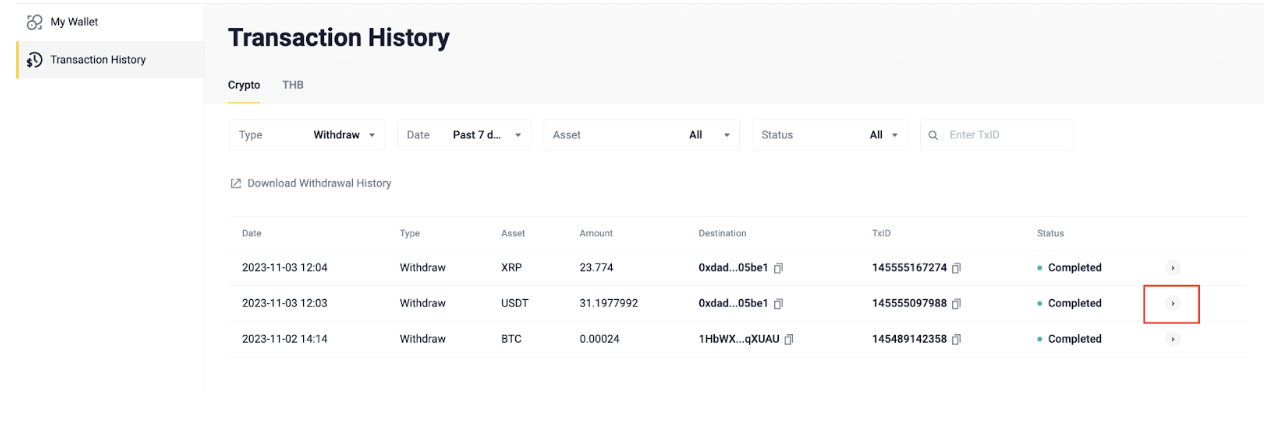This screenshot has height=426, width=1266.
Task: Switch to the THB tab
Action: (293, 85)
